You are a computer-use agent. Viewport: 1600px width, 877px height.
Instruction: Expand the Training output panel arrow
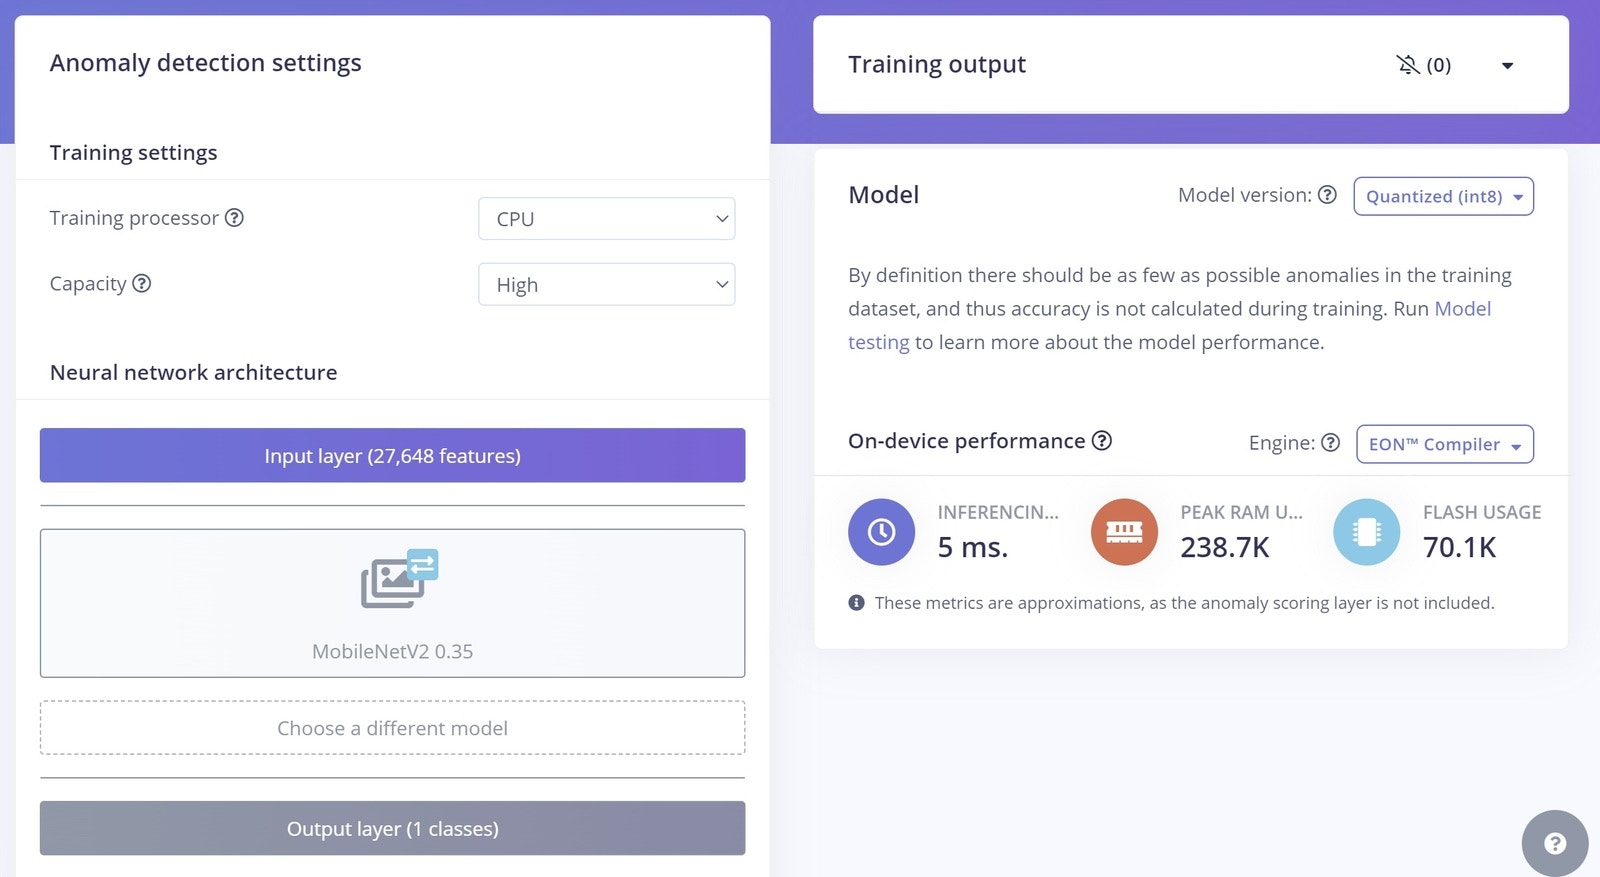coord(1507,66)
